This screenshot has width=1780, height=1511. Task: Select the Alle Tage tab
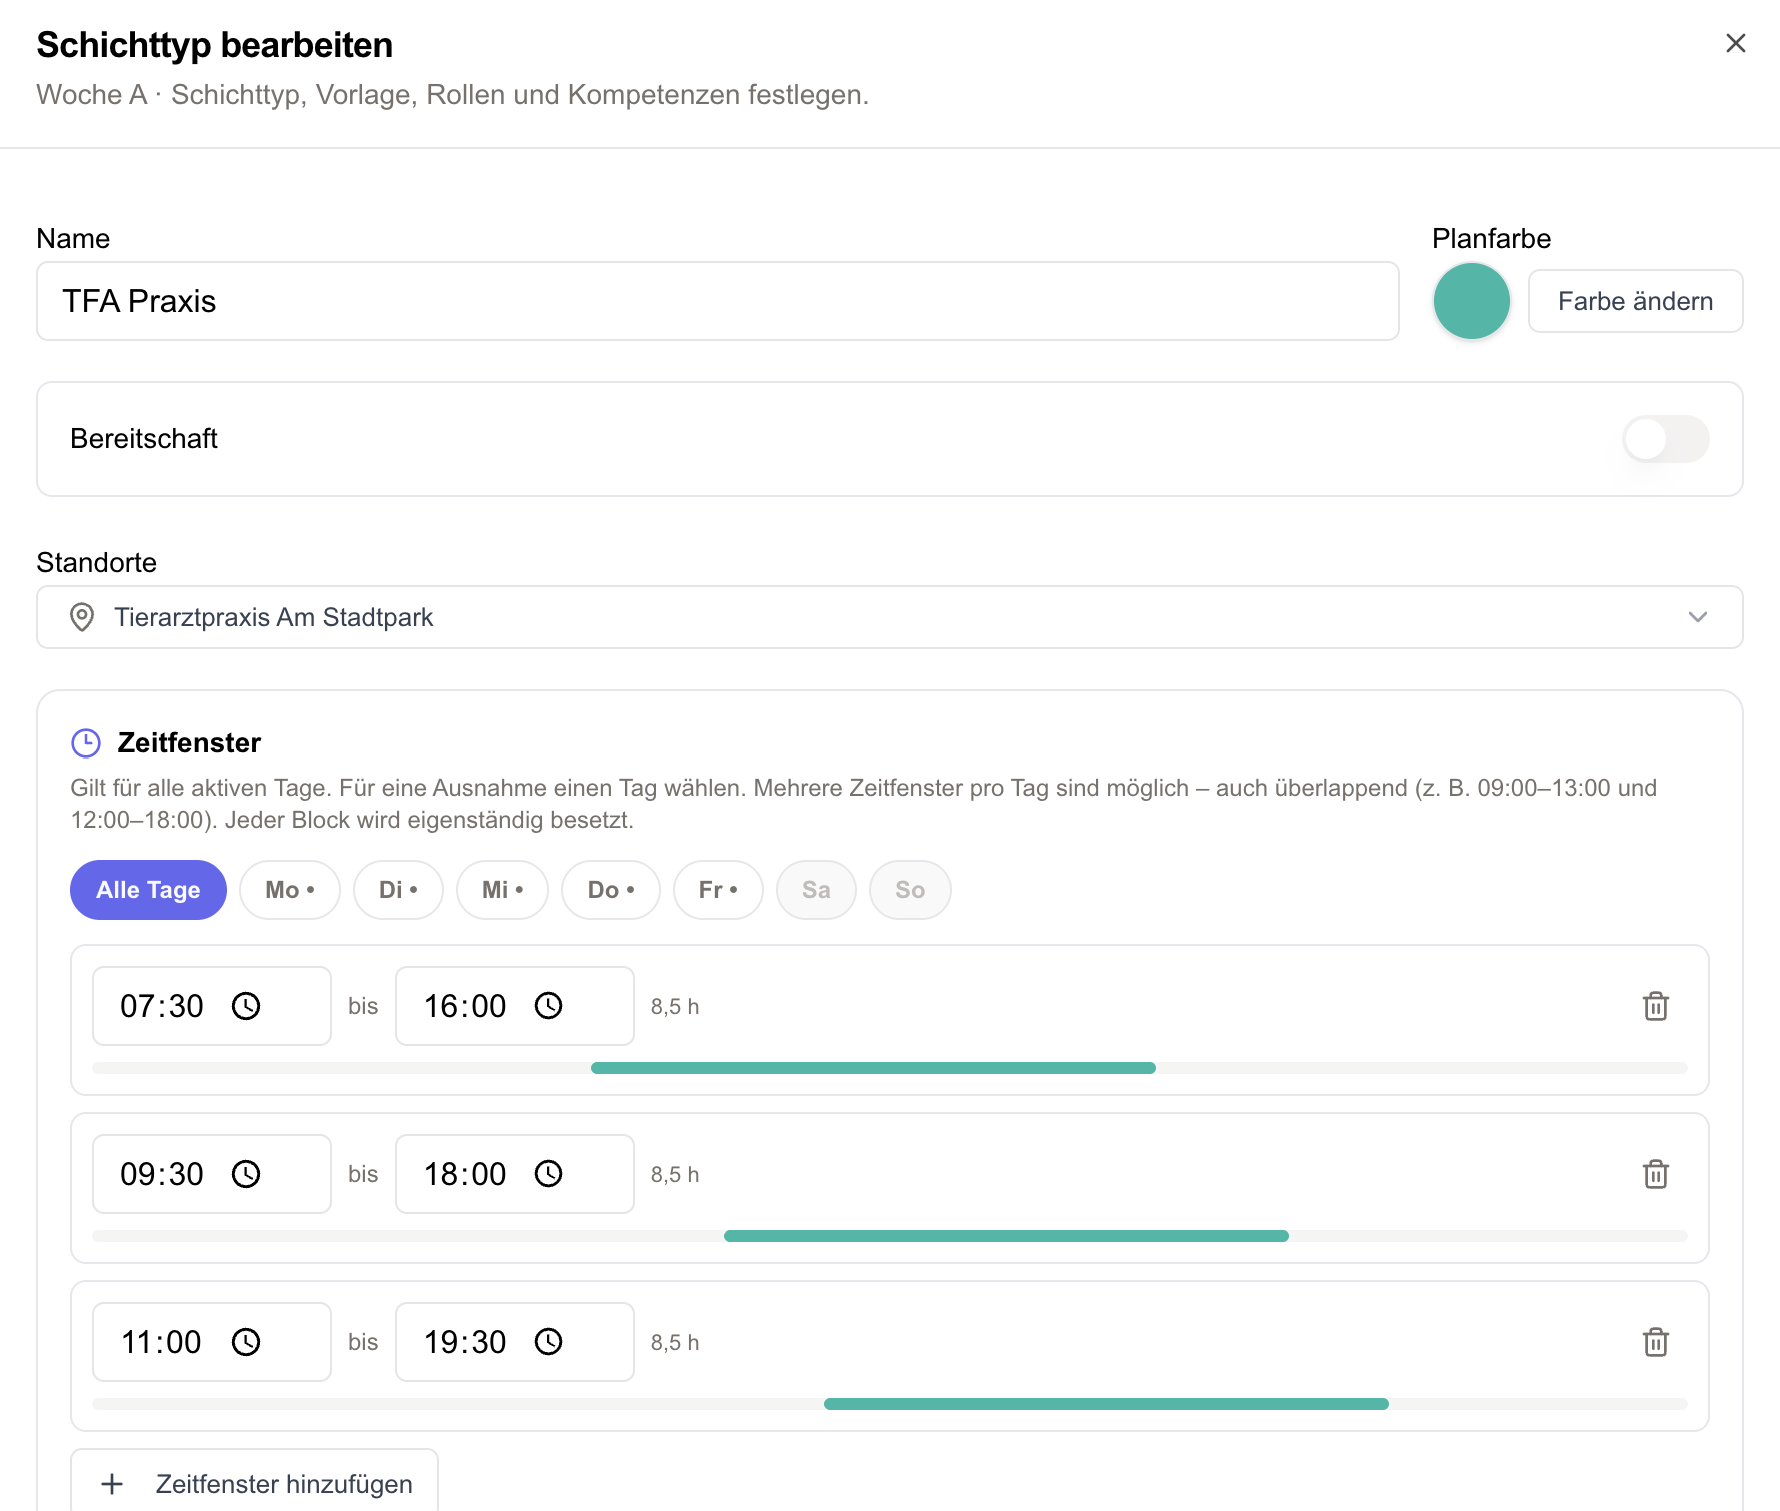tap(148, 890)
